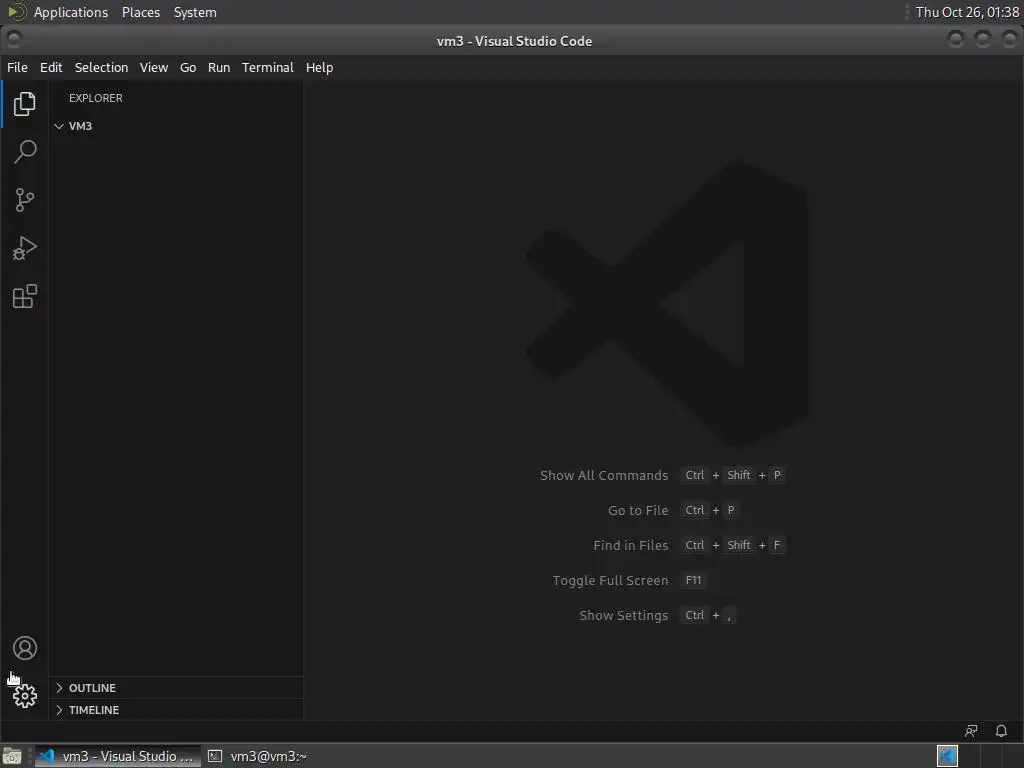1024x768 pixels.
Task: Click the notifications bell in status bar
Action: coord(1001,731)
